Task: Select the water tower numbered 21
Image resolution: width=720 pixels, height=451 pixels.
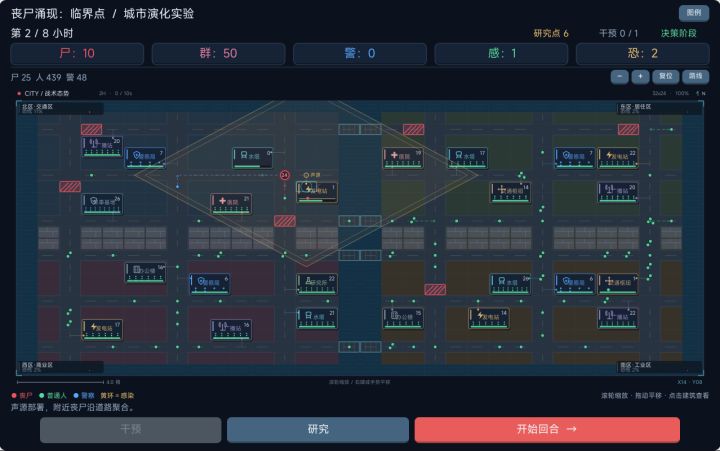Action: tap(317, 318)
